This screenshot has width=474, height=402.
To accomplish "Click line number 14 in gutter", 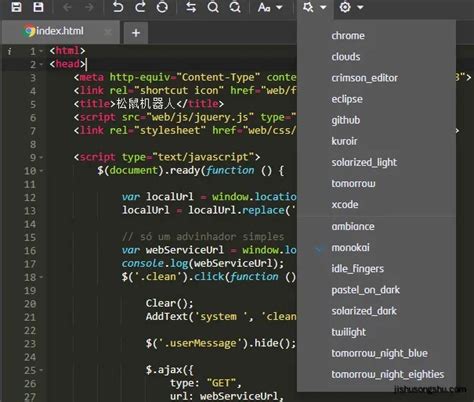I will point(30,224).
